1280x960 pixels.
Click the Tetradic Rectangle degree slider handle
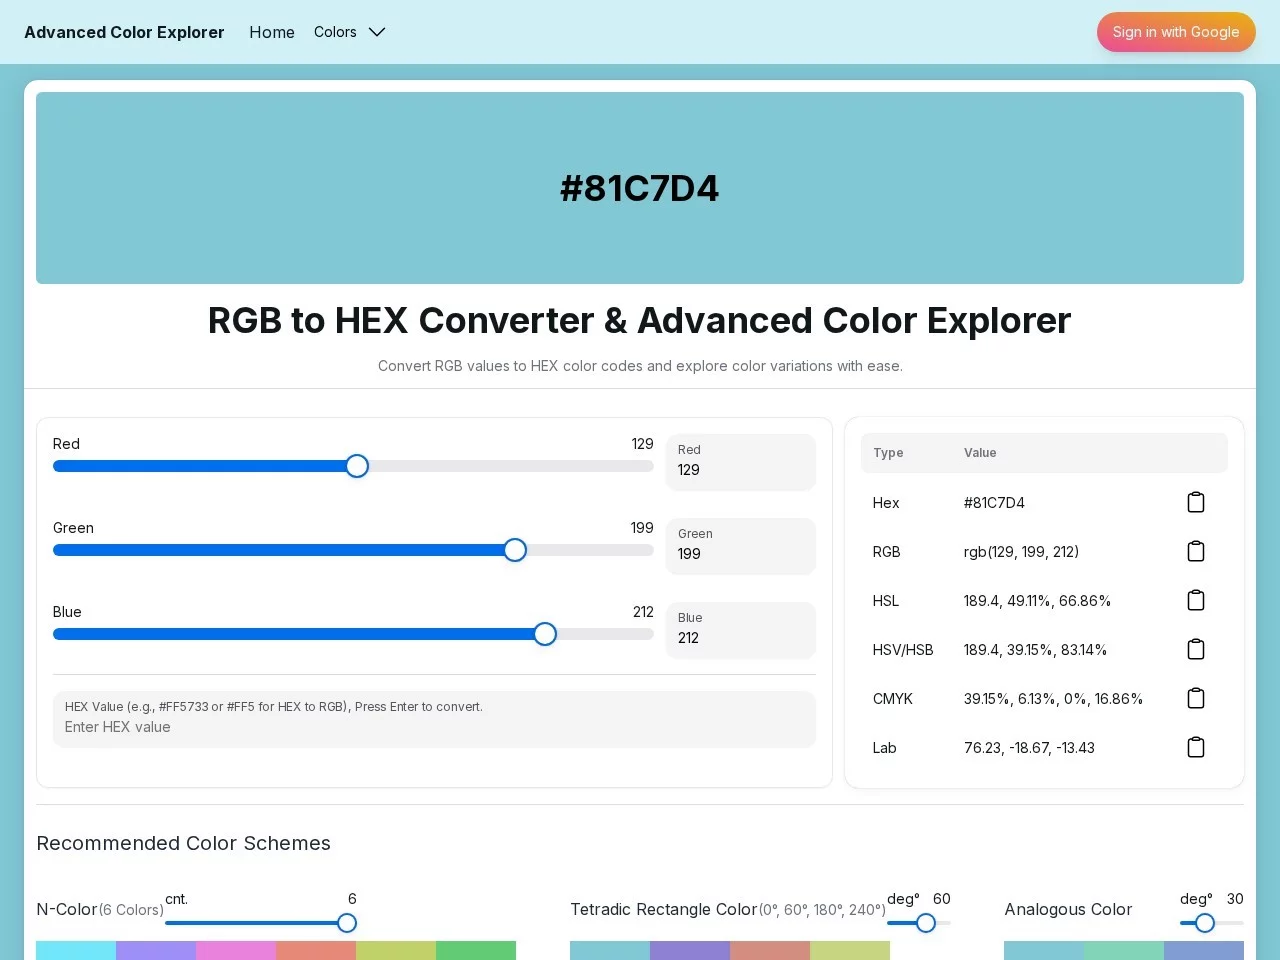(926, 923)
